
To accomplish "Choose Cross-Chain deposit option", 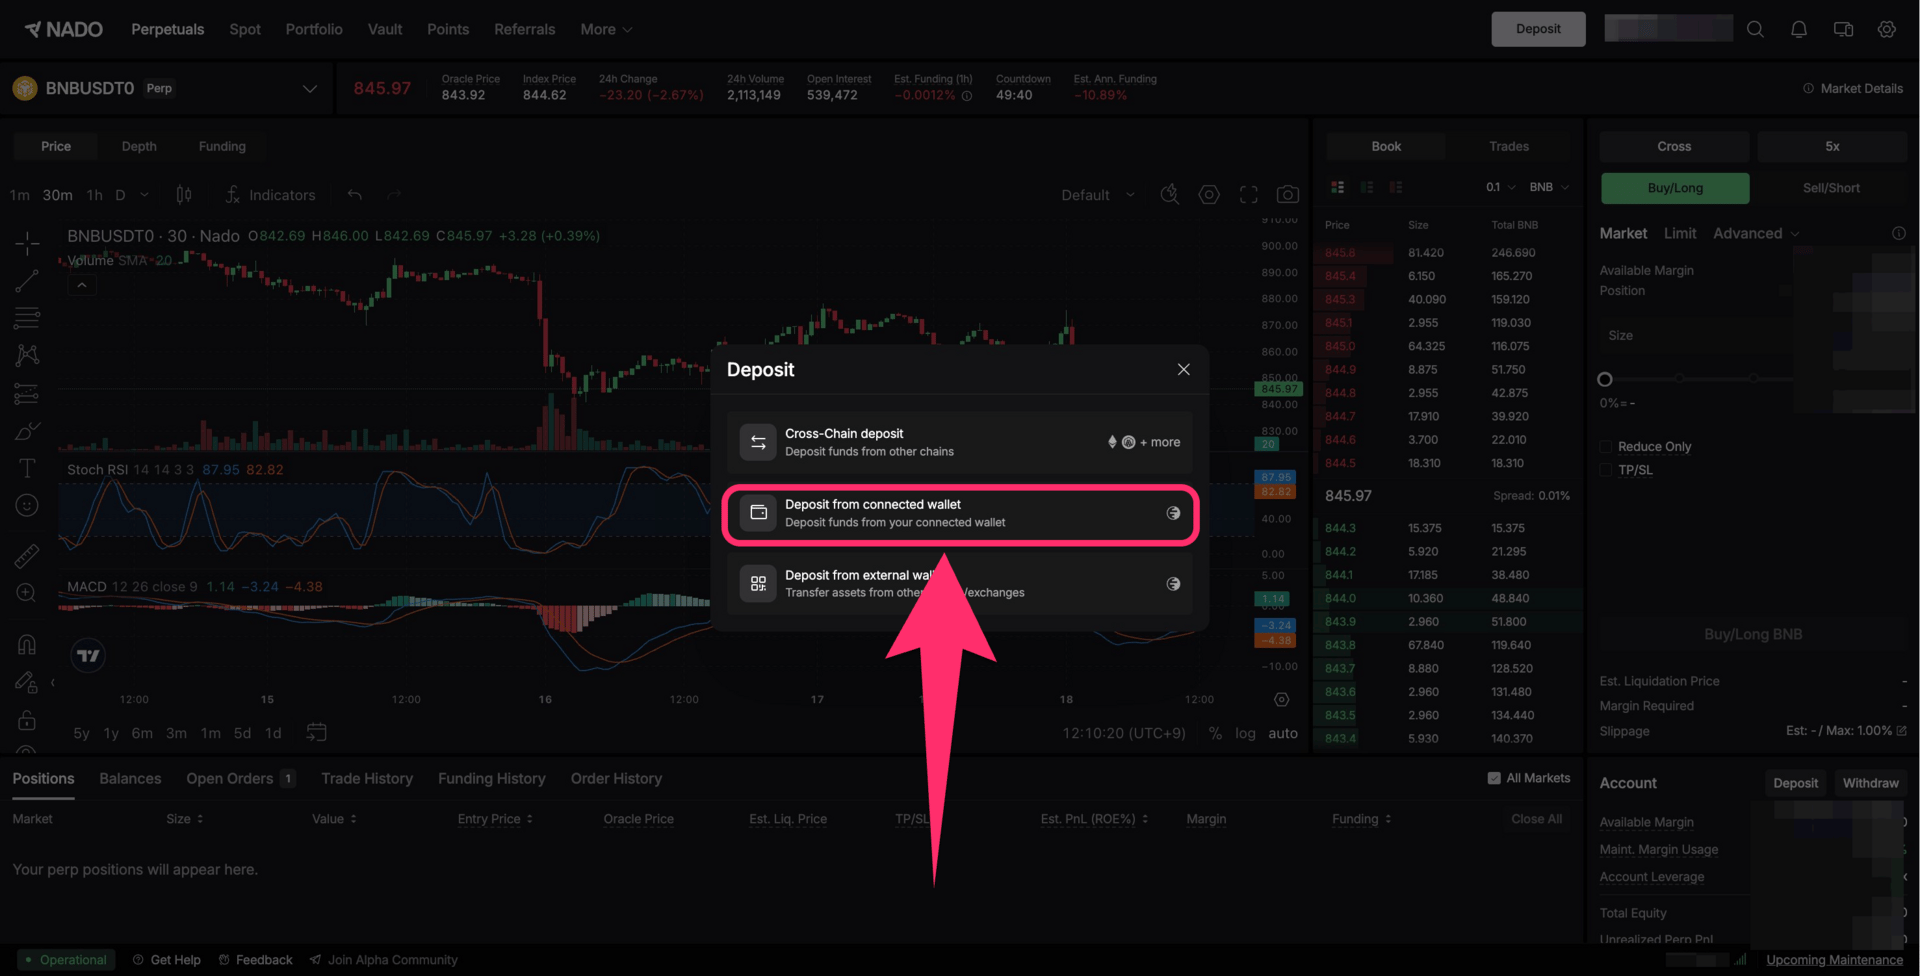I will (x=960, y=442).
